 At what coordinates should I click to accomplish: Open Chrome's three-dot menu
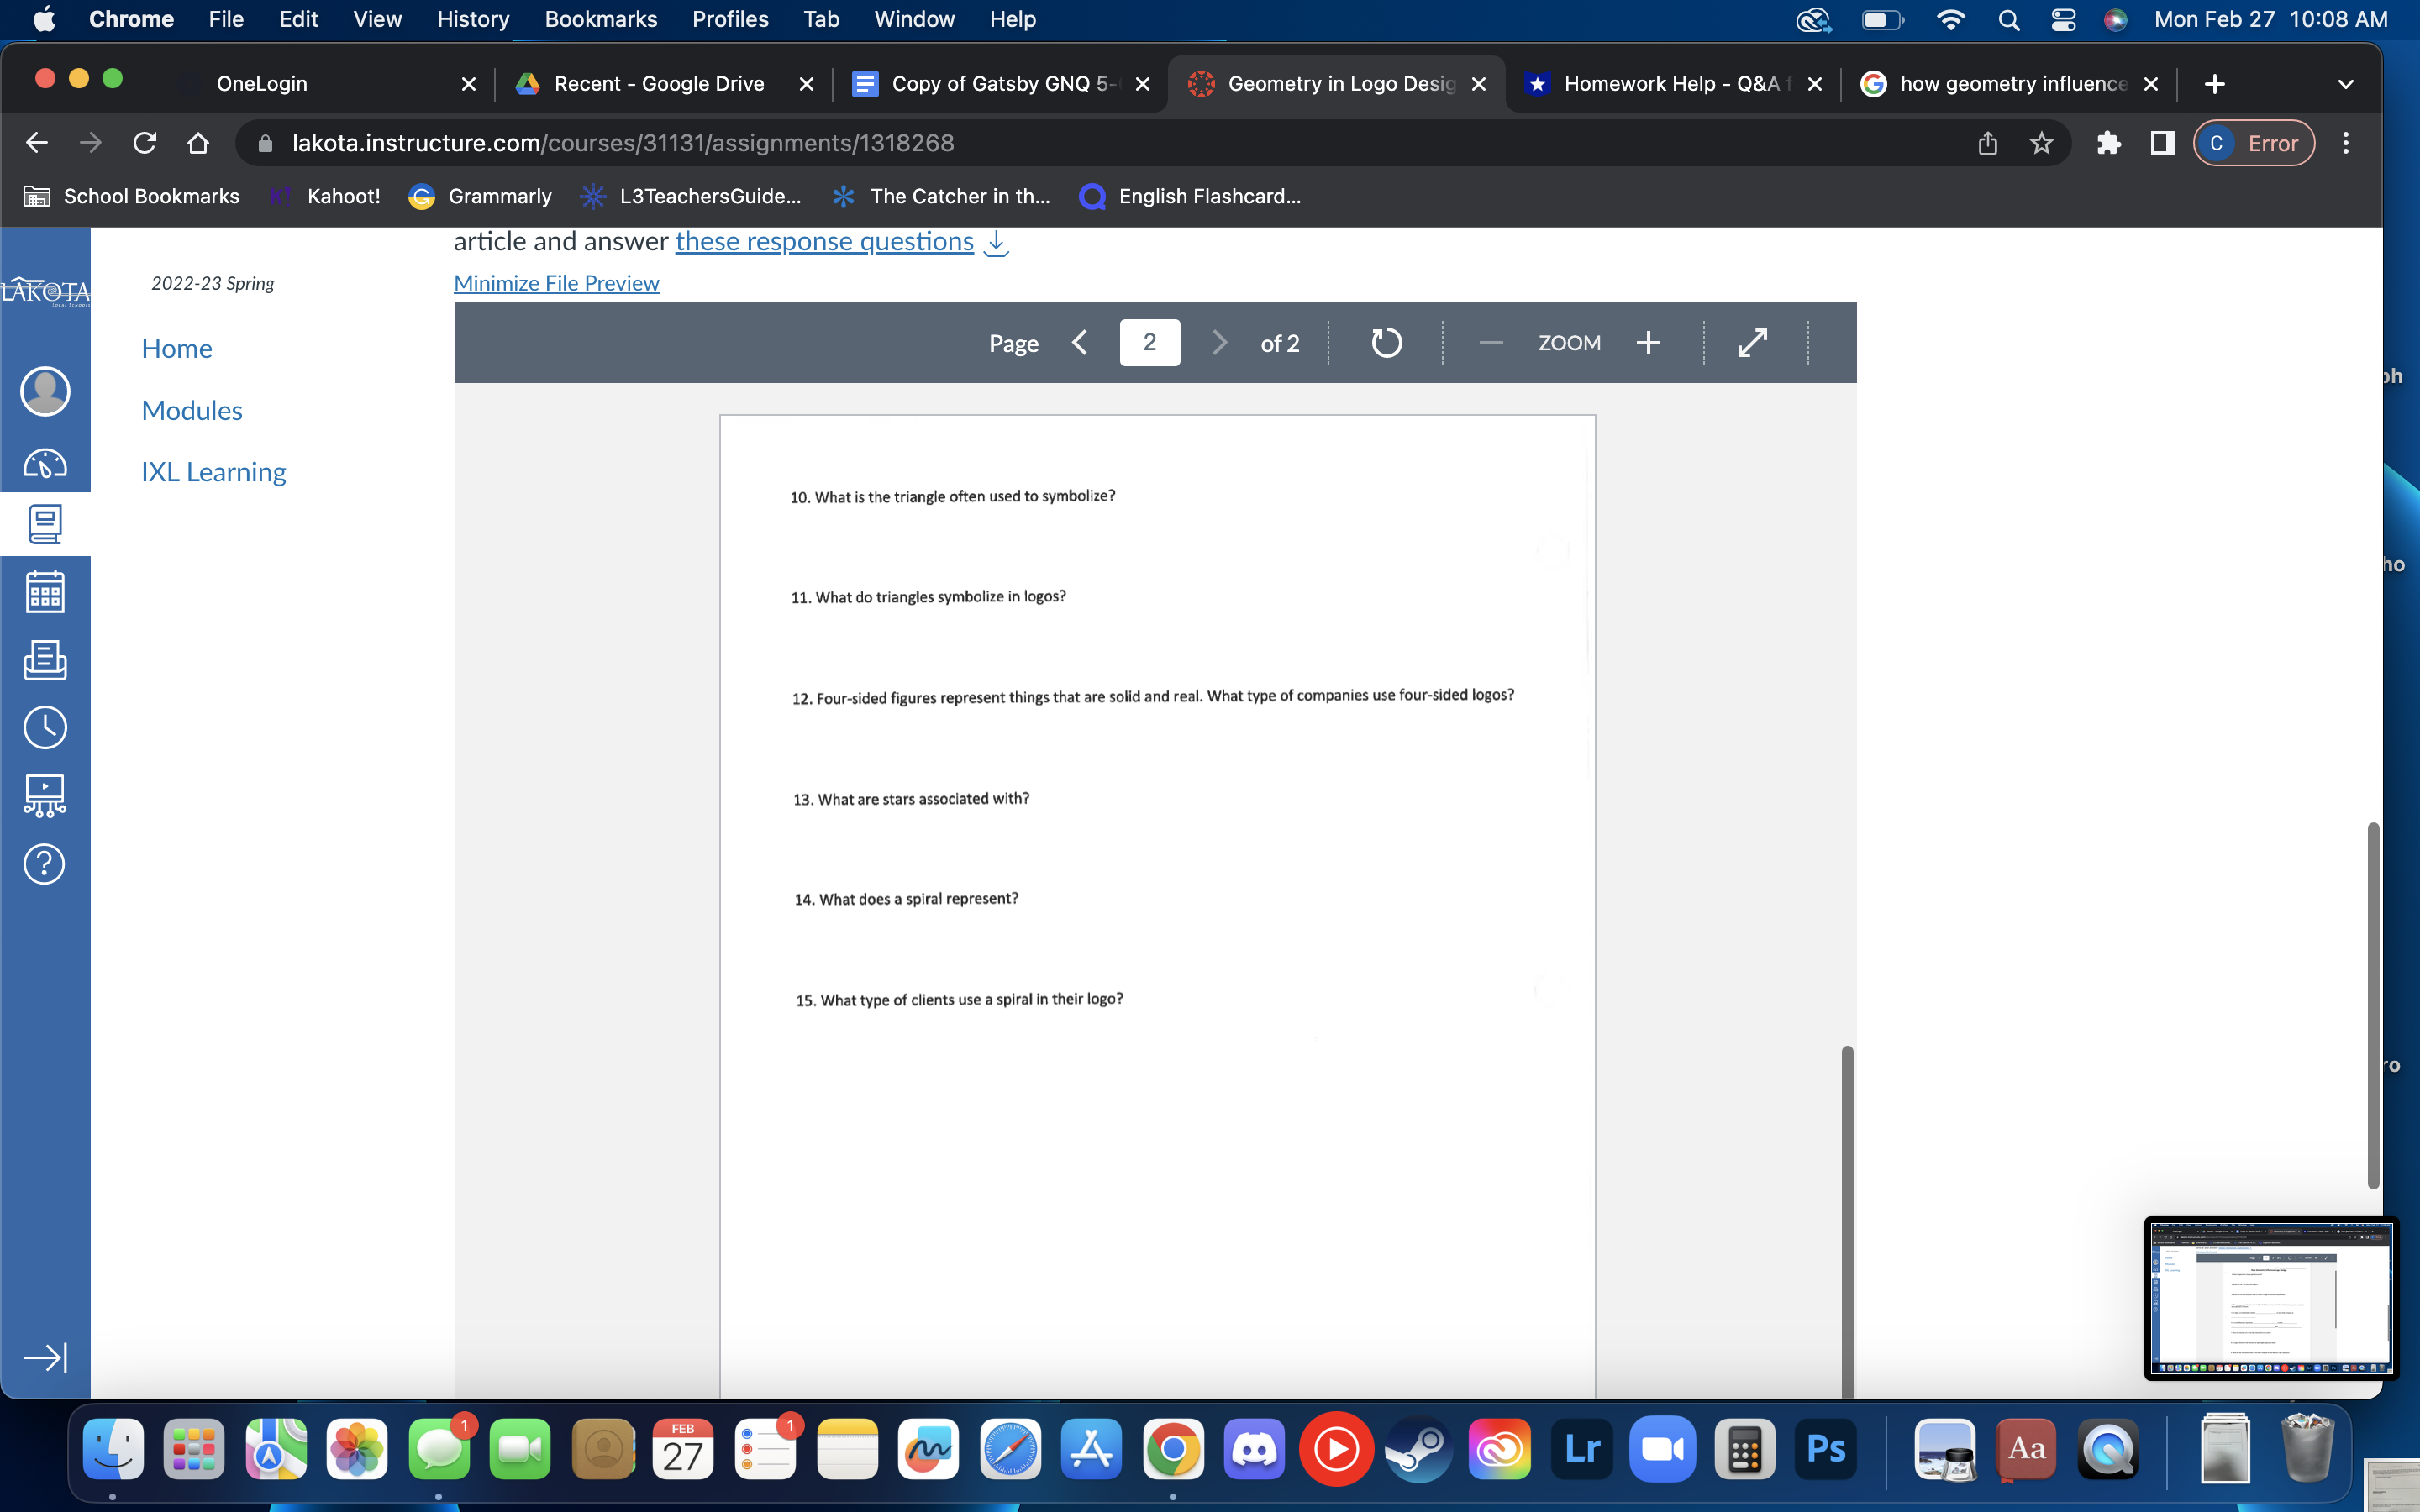[2345, 143]
